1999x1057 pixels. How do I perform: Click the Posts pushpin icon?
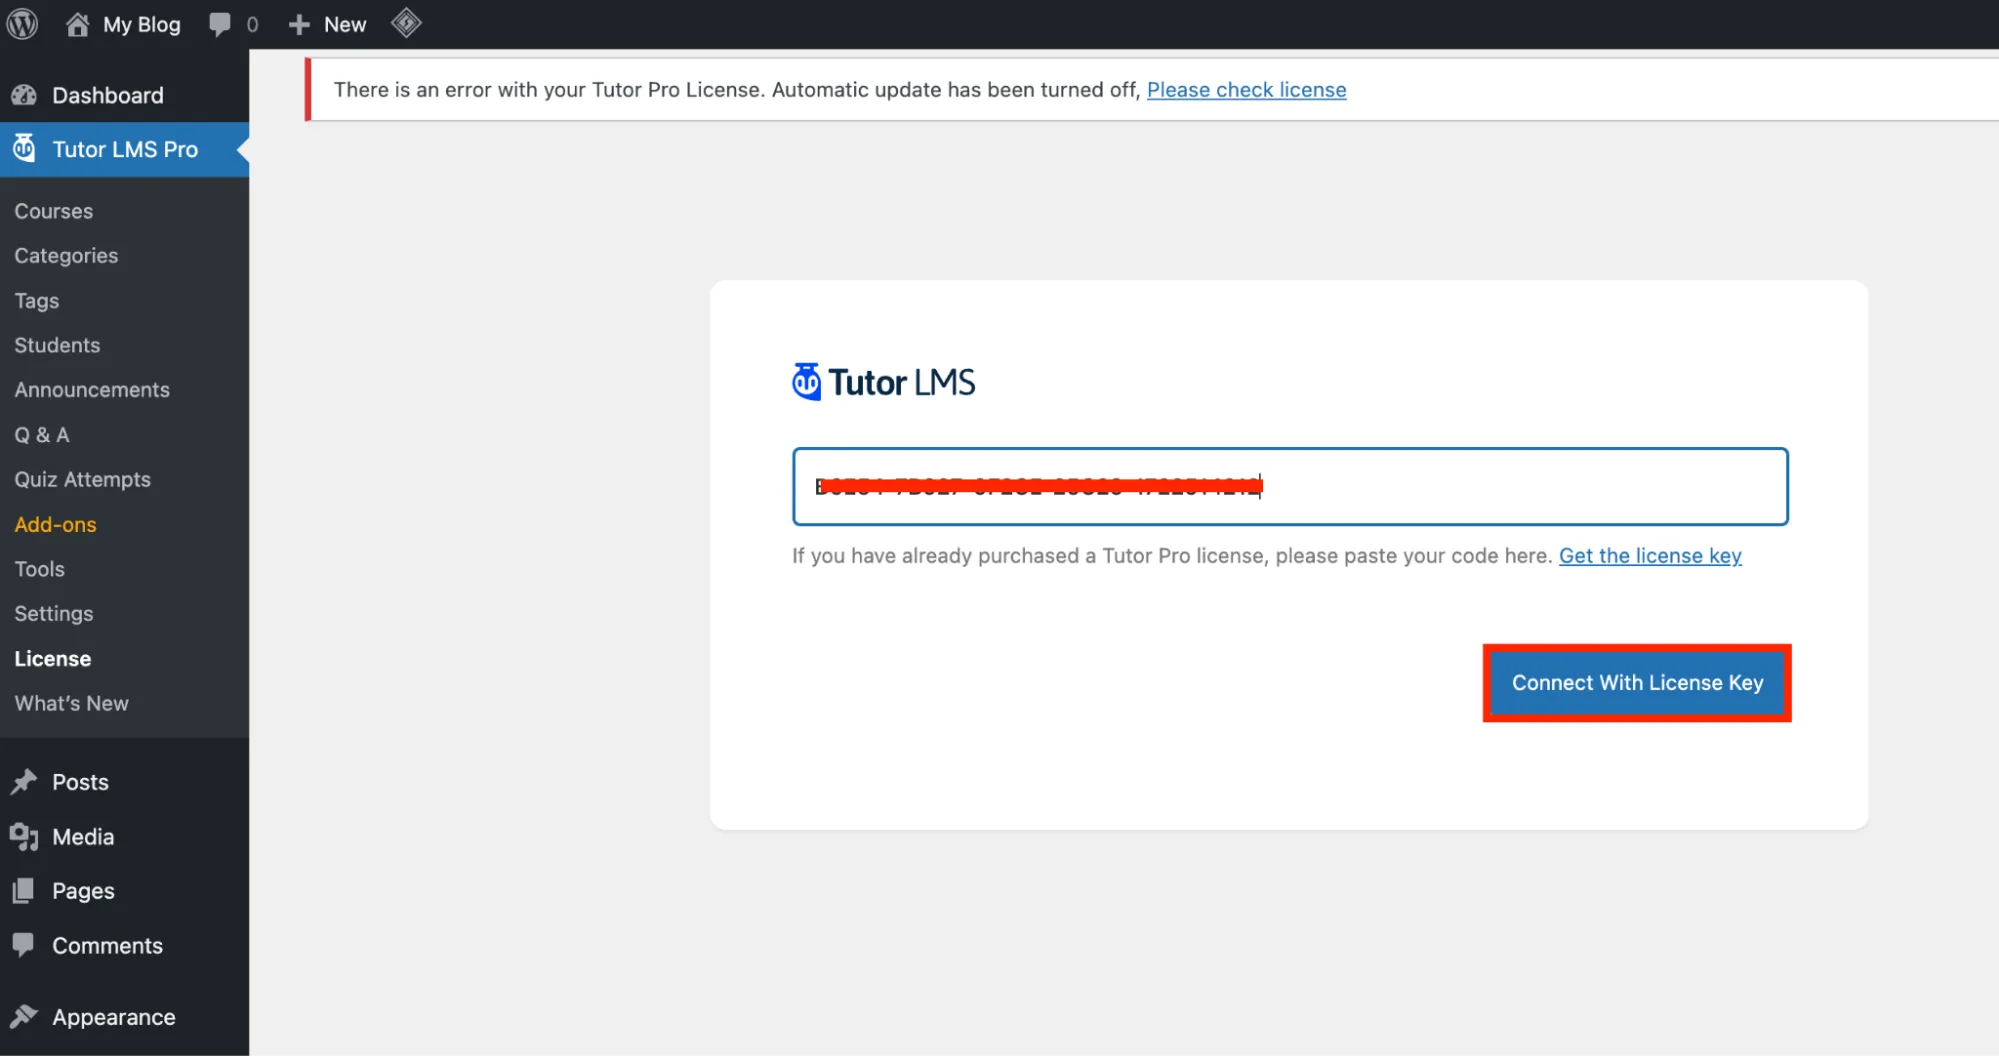[x=23, y=782]
